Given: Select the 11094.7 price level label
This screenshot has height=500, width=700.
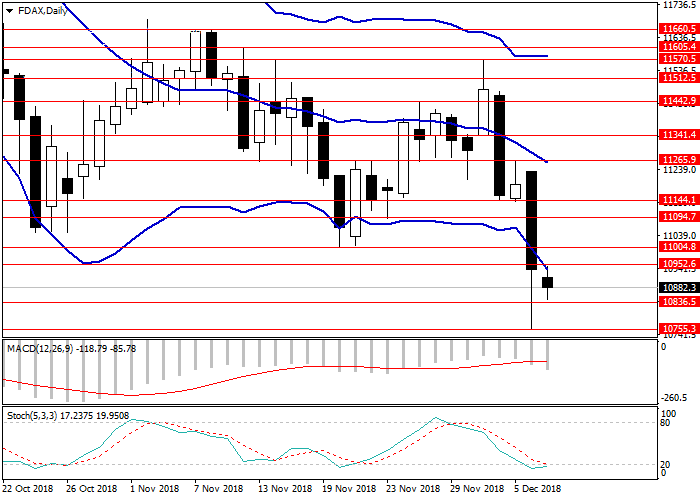Looking at the screenshot, I should pos(679,217).
